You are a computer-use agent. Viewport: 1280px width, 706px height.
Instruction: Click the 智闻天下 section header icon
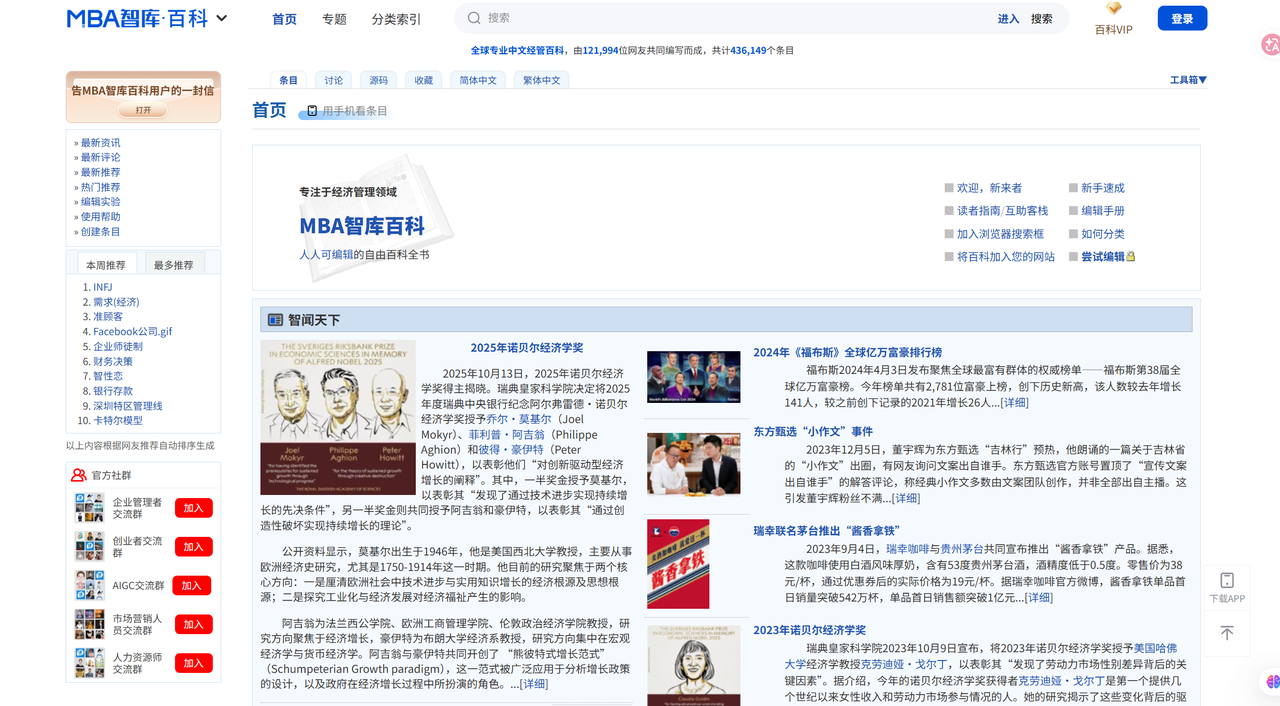(275, 320)
